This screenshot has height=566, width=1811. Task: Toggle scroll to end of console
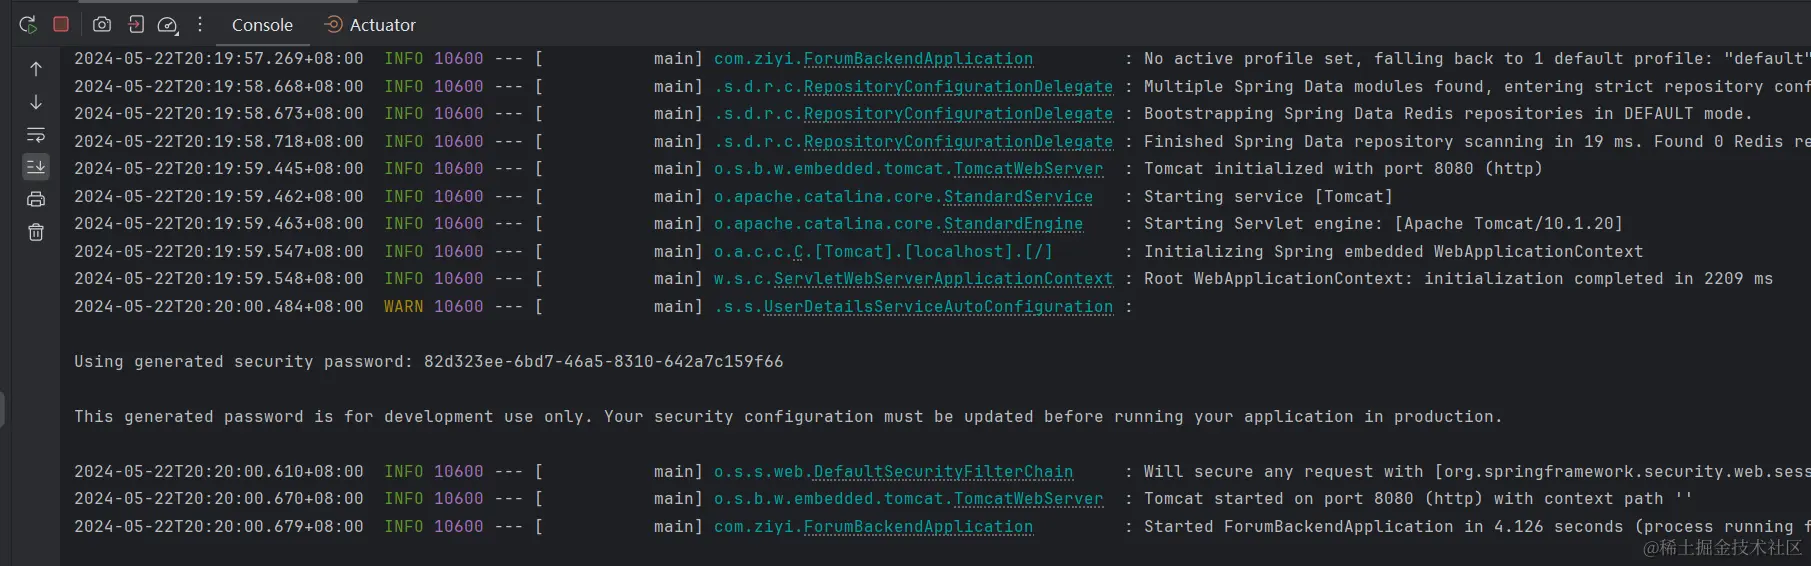[36, 166]
